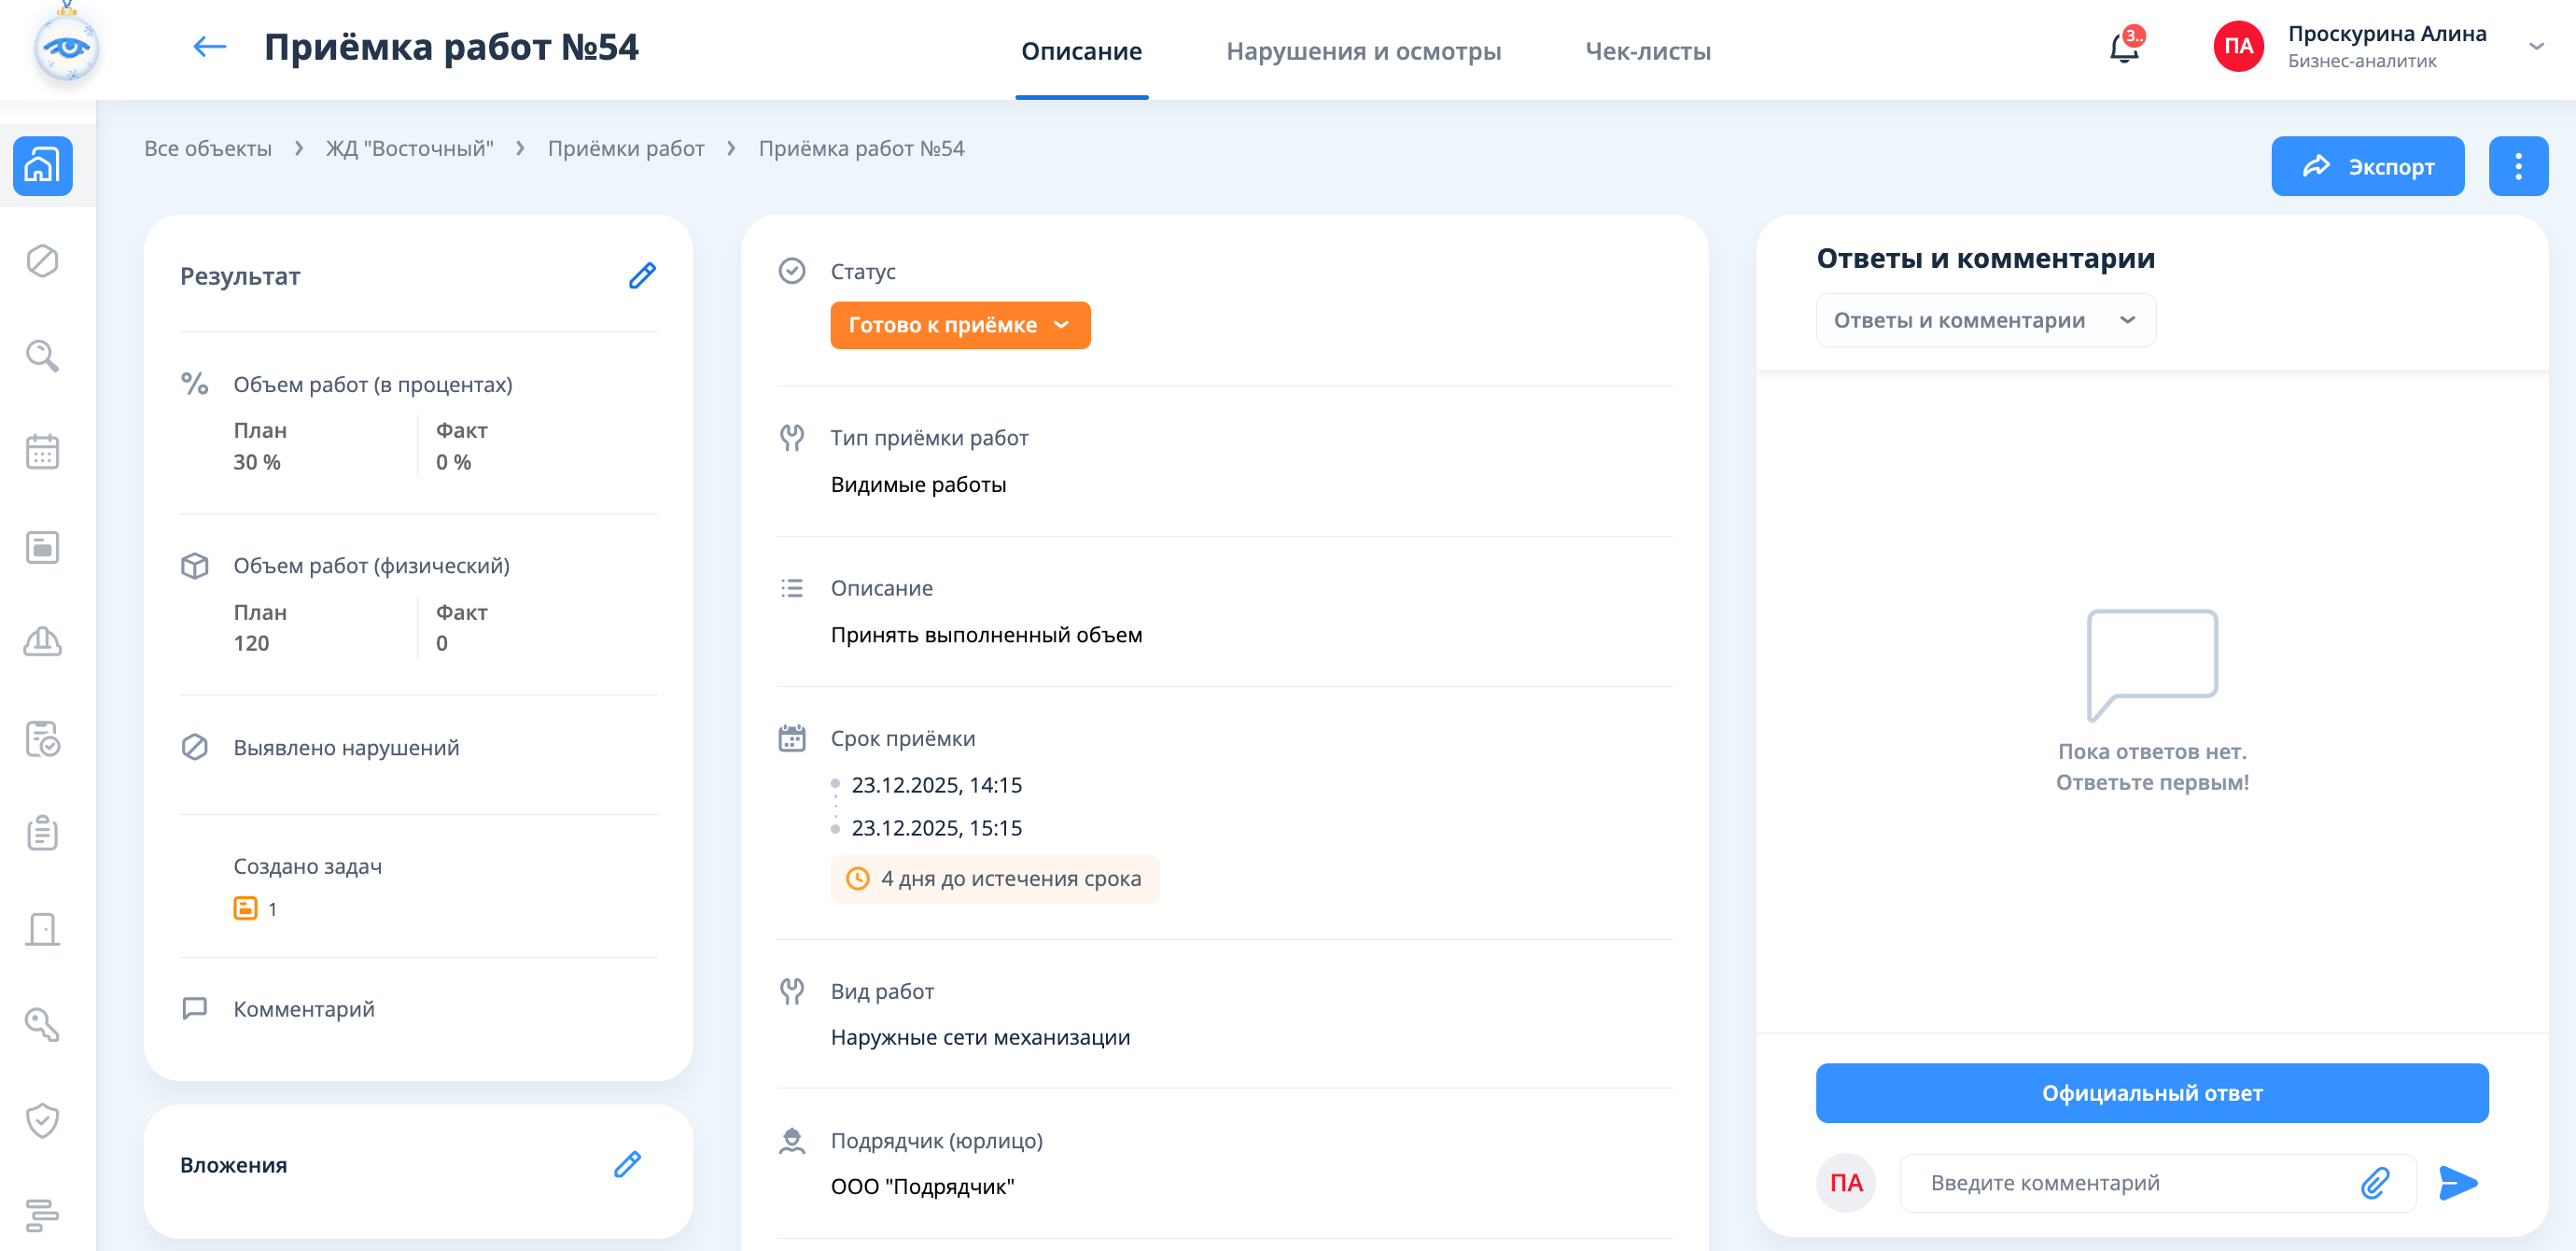The width and height of the screenshot is (2576, 1251).
Task: Switch to the Нарушения и осмотры tab
Action: pyautogui.click(x=1363, y=51)
